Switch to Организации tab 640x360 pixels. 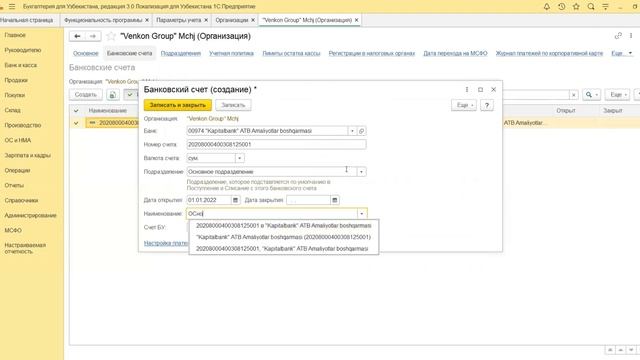[x=231, y=20]
